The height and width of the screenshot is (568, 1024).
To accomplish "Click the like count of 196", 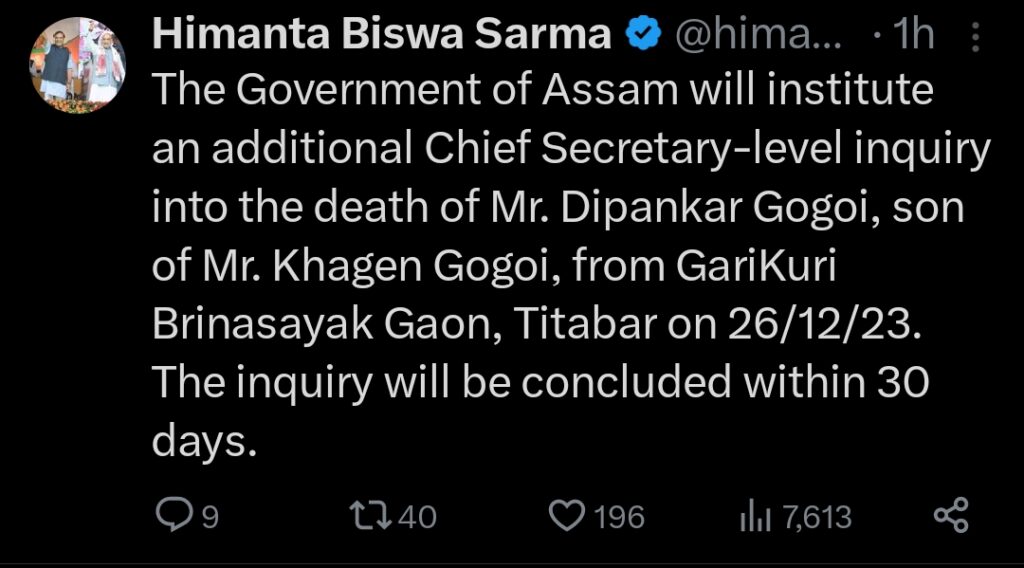I will (620, 517).
